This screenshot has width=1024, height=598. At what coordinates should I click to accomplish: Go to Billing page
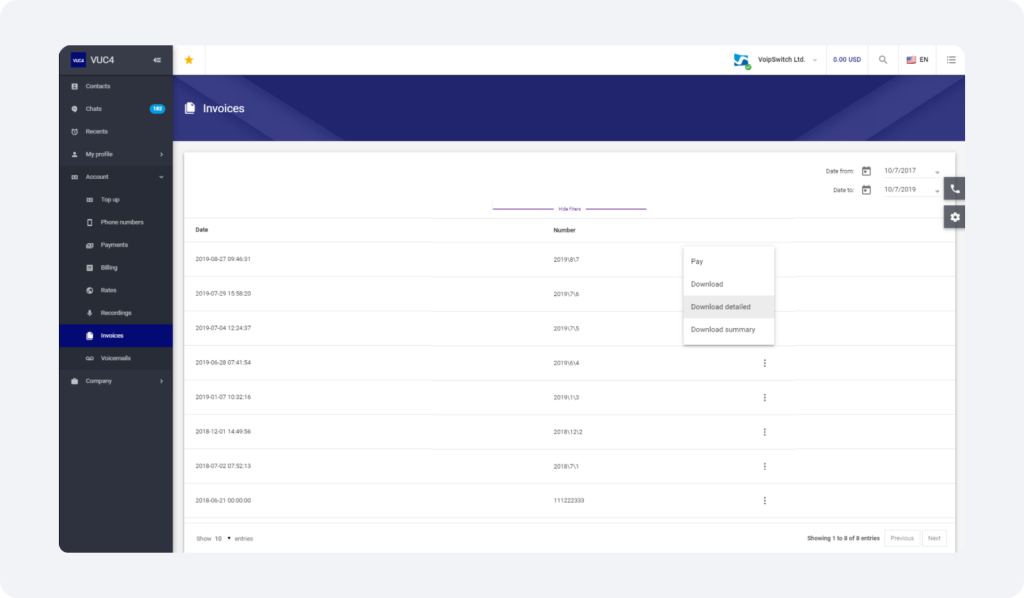point(116,268)
